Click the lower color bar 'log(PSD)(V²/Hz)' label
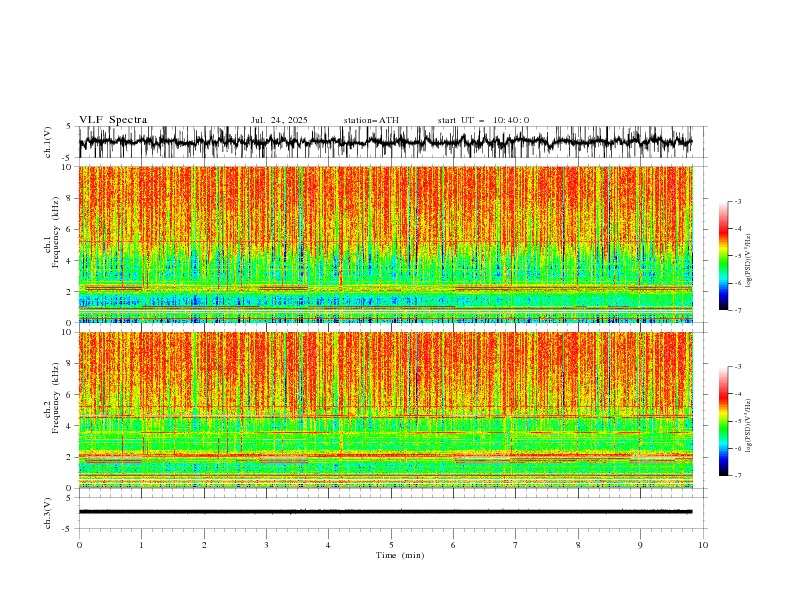792x612 pixels. click(x=748, y=425)
